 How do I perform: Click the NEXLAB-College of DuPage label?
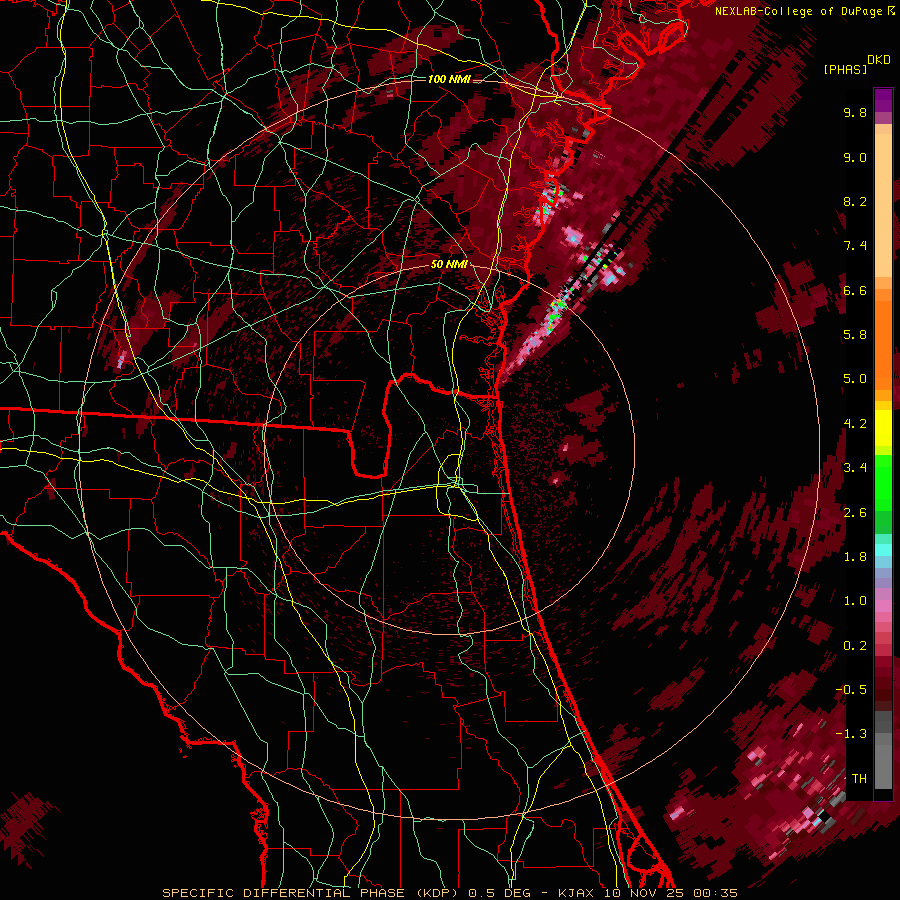(x=799, y=11)
